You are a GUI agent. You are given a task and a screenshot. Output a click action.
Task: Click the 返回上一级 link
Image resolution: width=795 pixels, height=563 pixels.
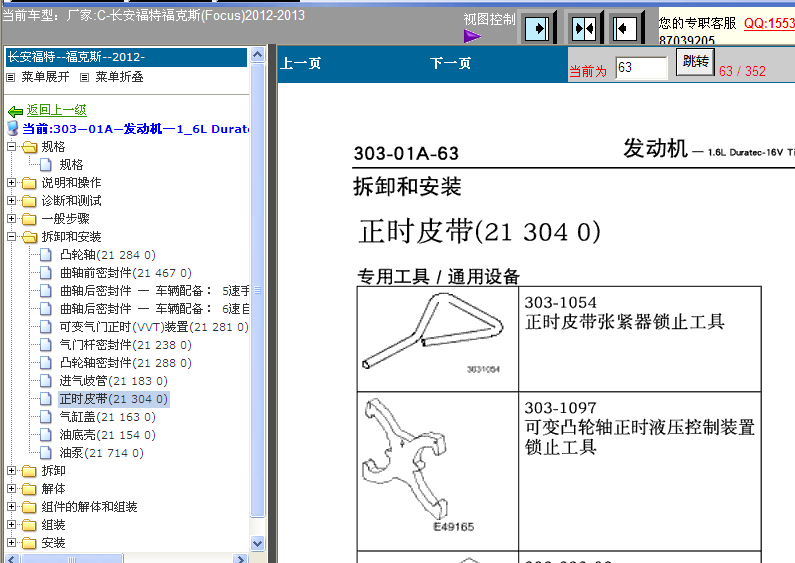click(x=56, y=110)
